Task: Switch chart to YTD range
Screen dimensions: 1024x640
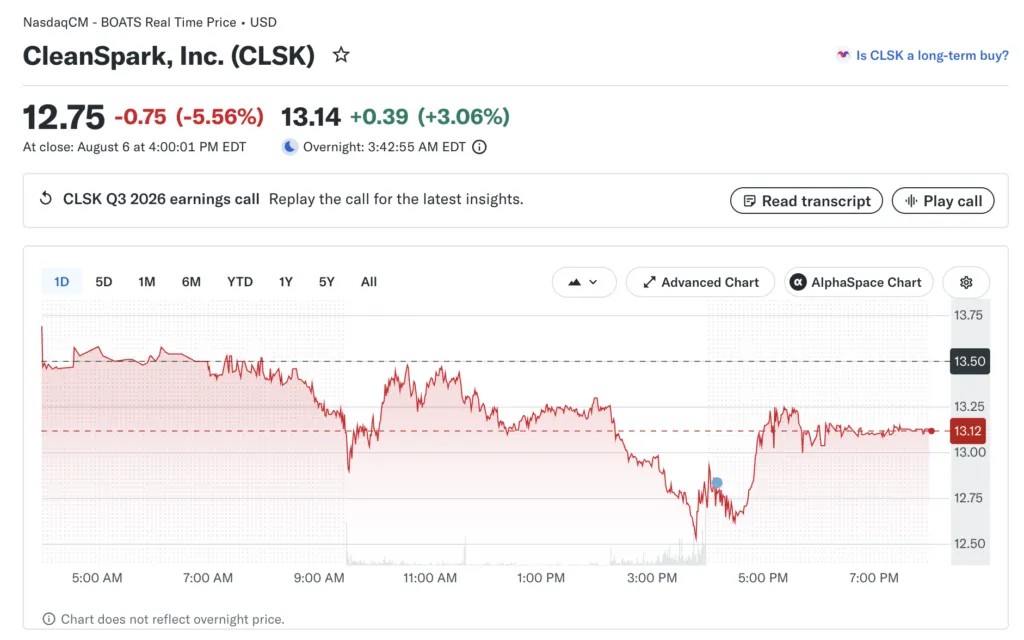Action: (x=240, y=281)
